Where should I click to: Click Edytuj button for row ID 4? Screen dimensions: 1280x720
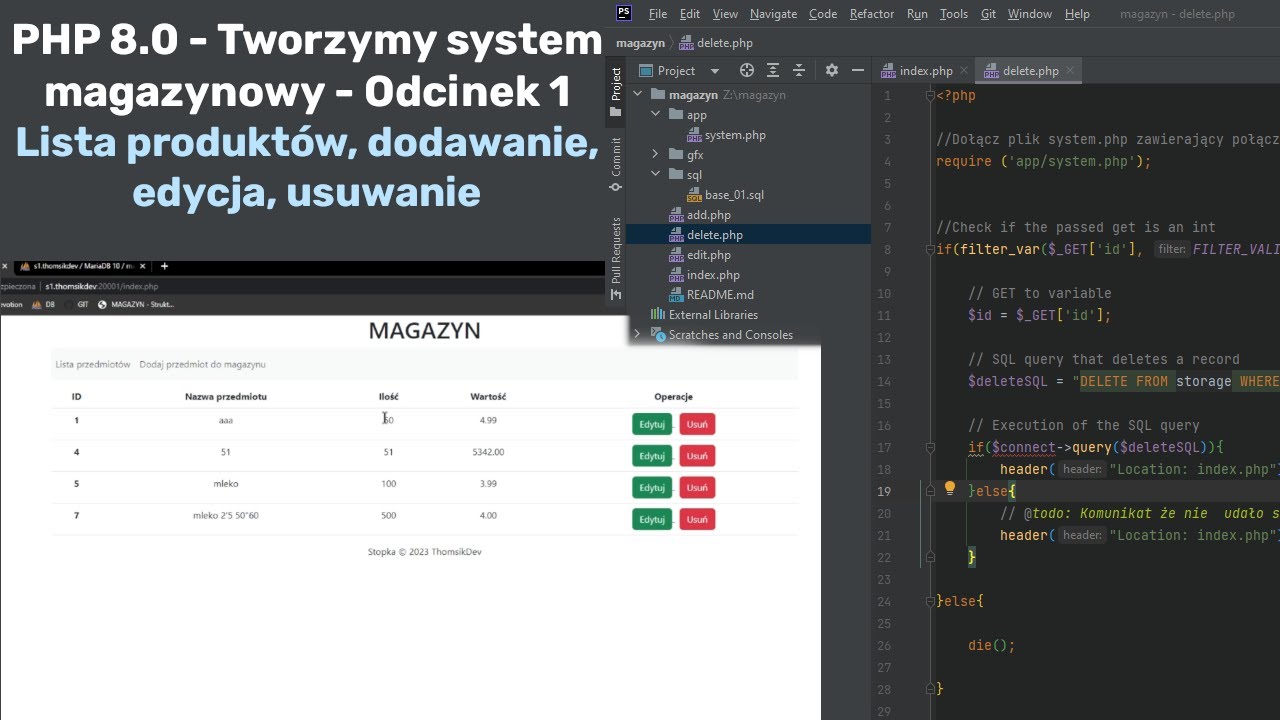[652, 455]
